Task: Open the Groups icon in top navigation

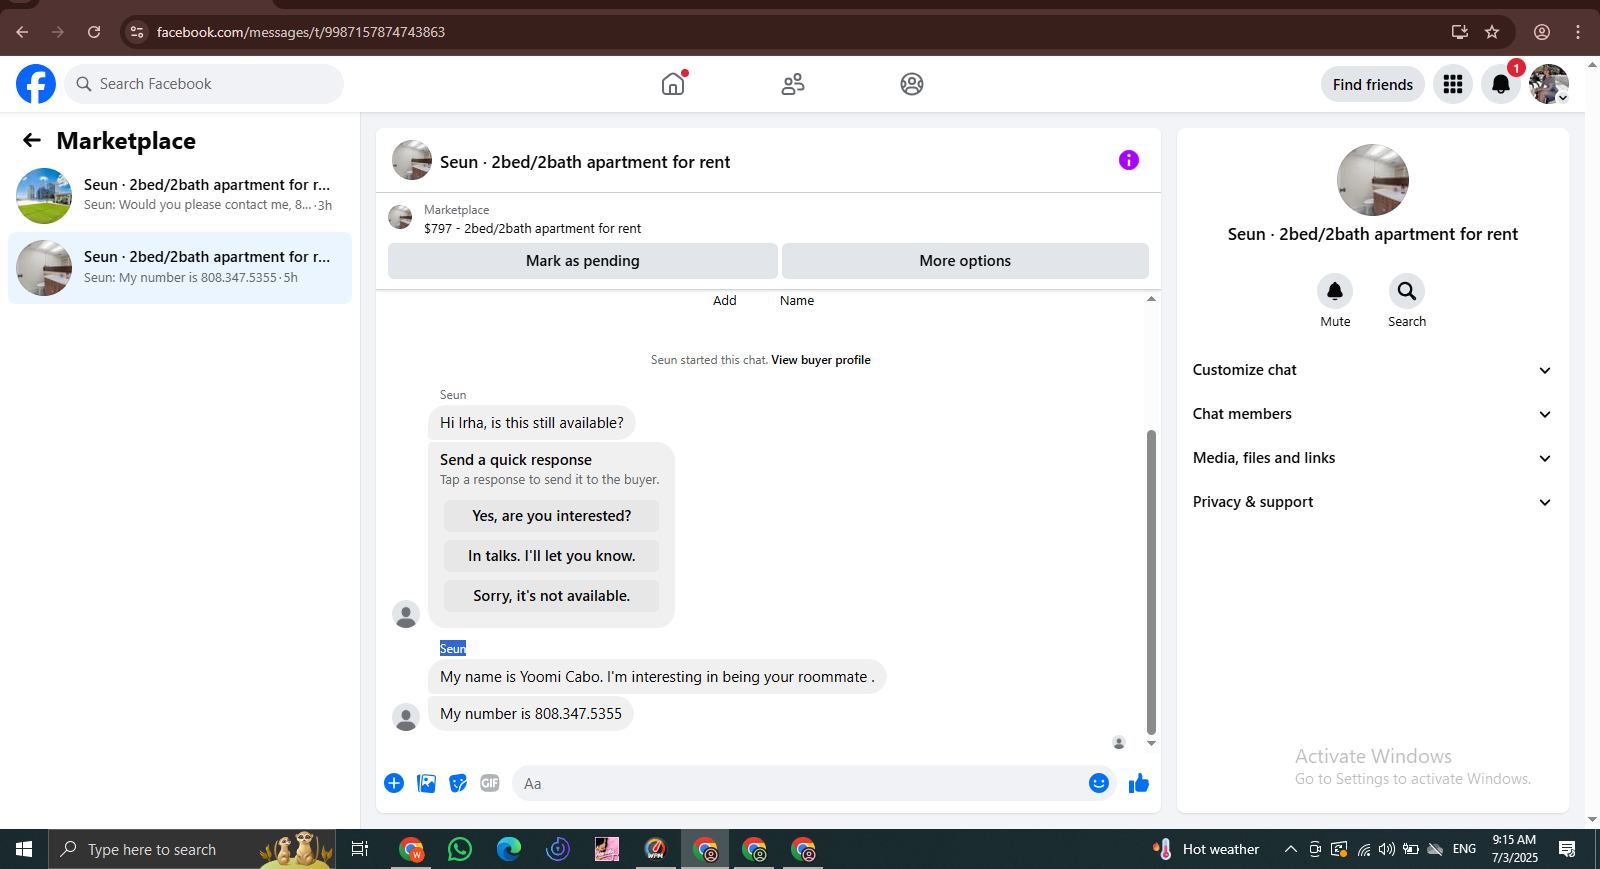Action: (x=912, y=84)
